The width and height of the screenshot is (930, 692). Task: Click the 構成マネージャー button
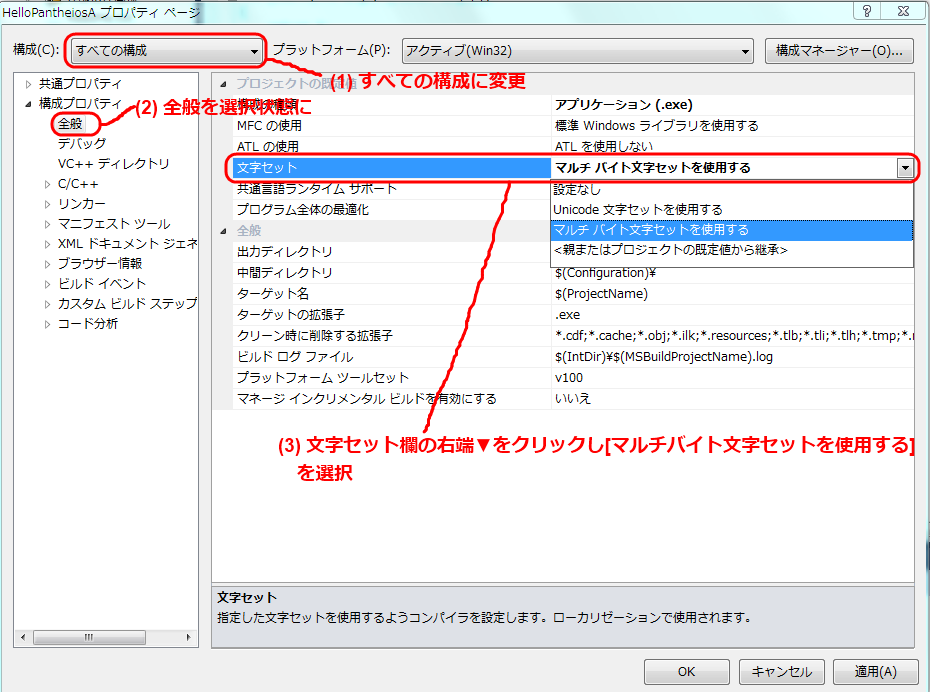[838, 50]
